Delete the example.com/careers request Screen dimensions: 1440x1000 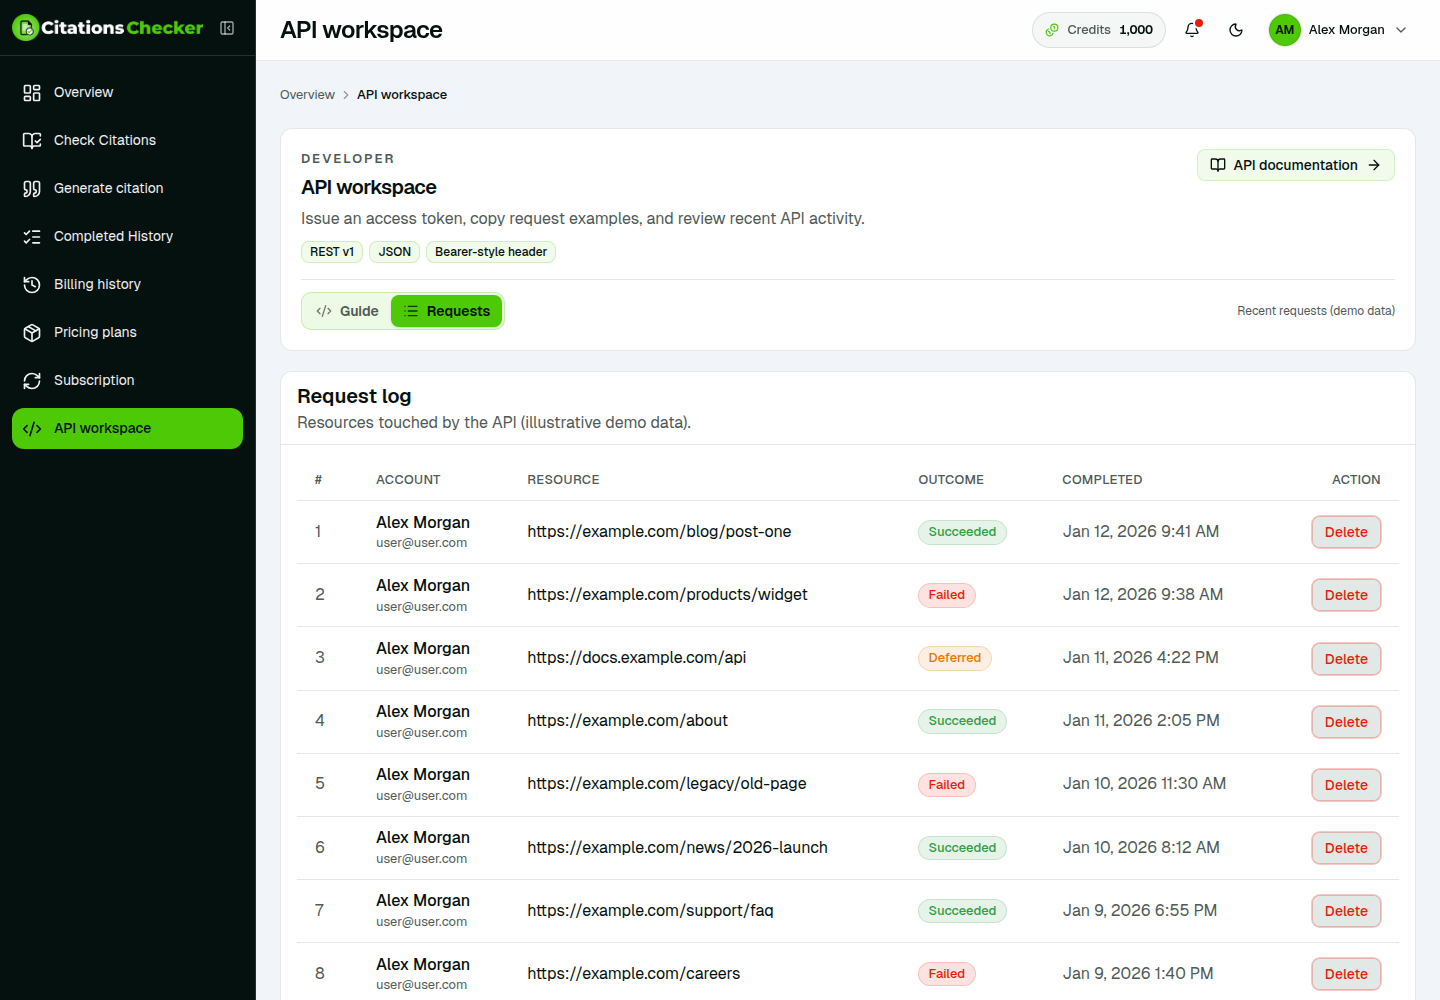click(x=1346, y=974)
